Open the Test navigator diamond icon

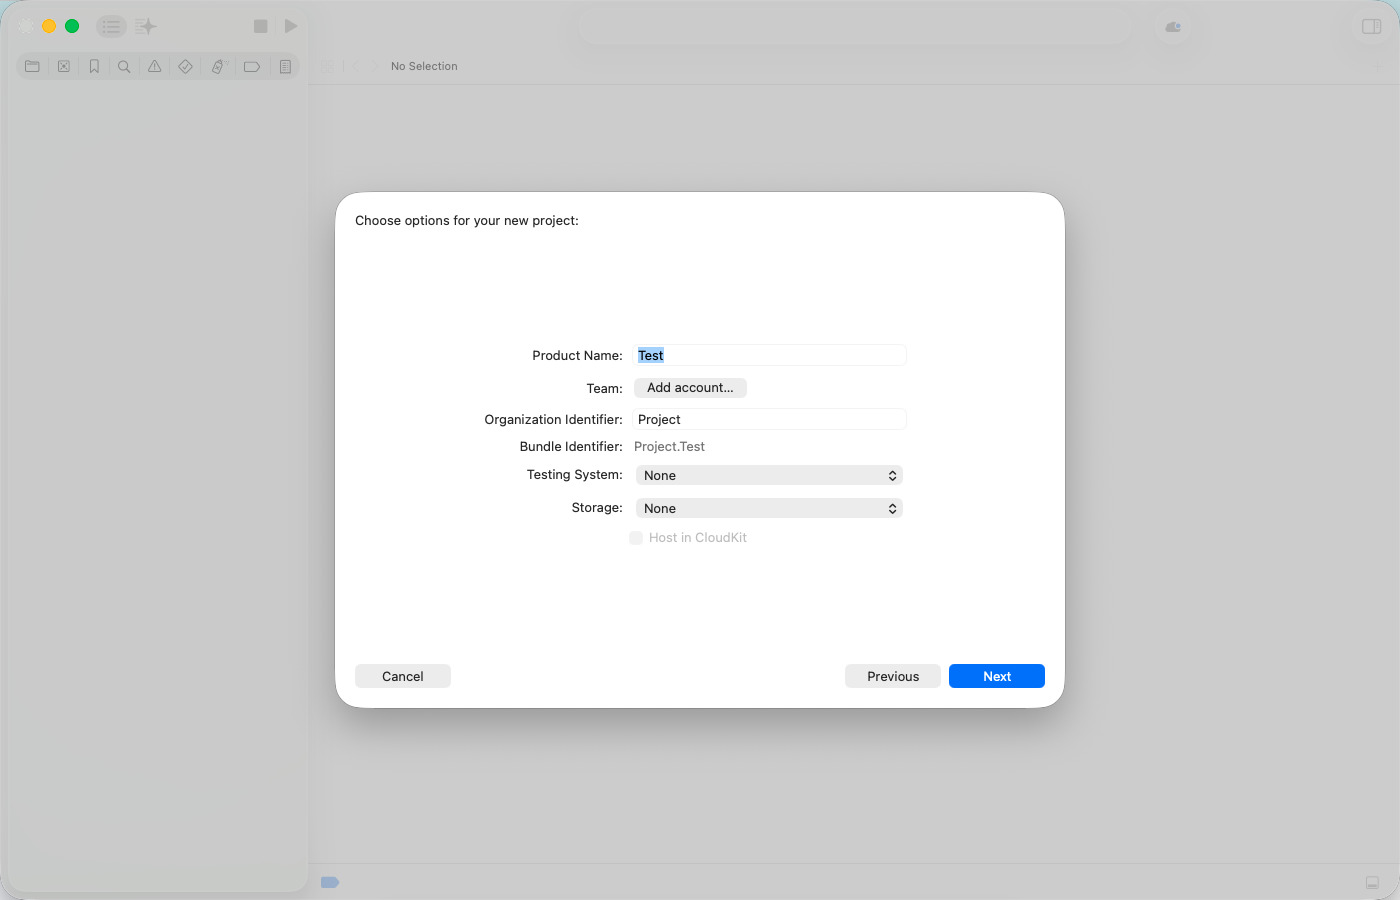click(185, 67)
